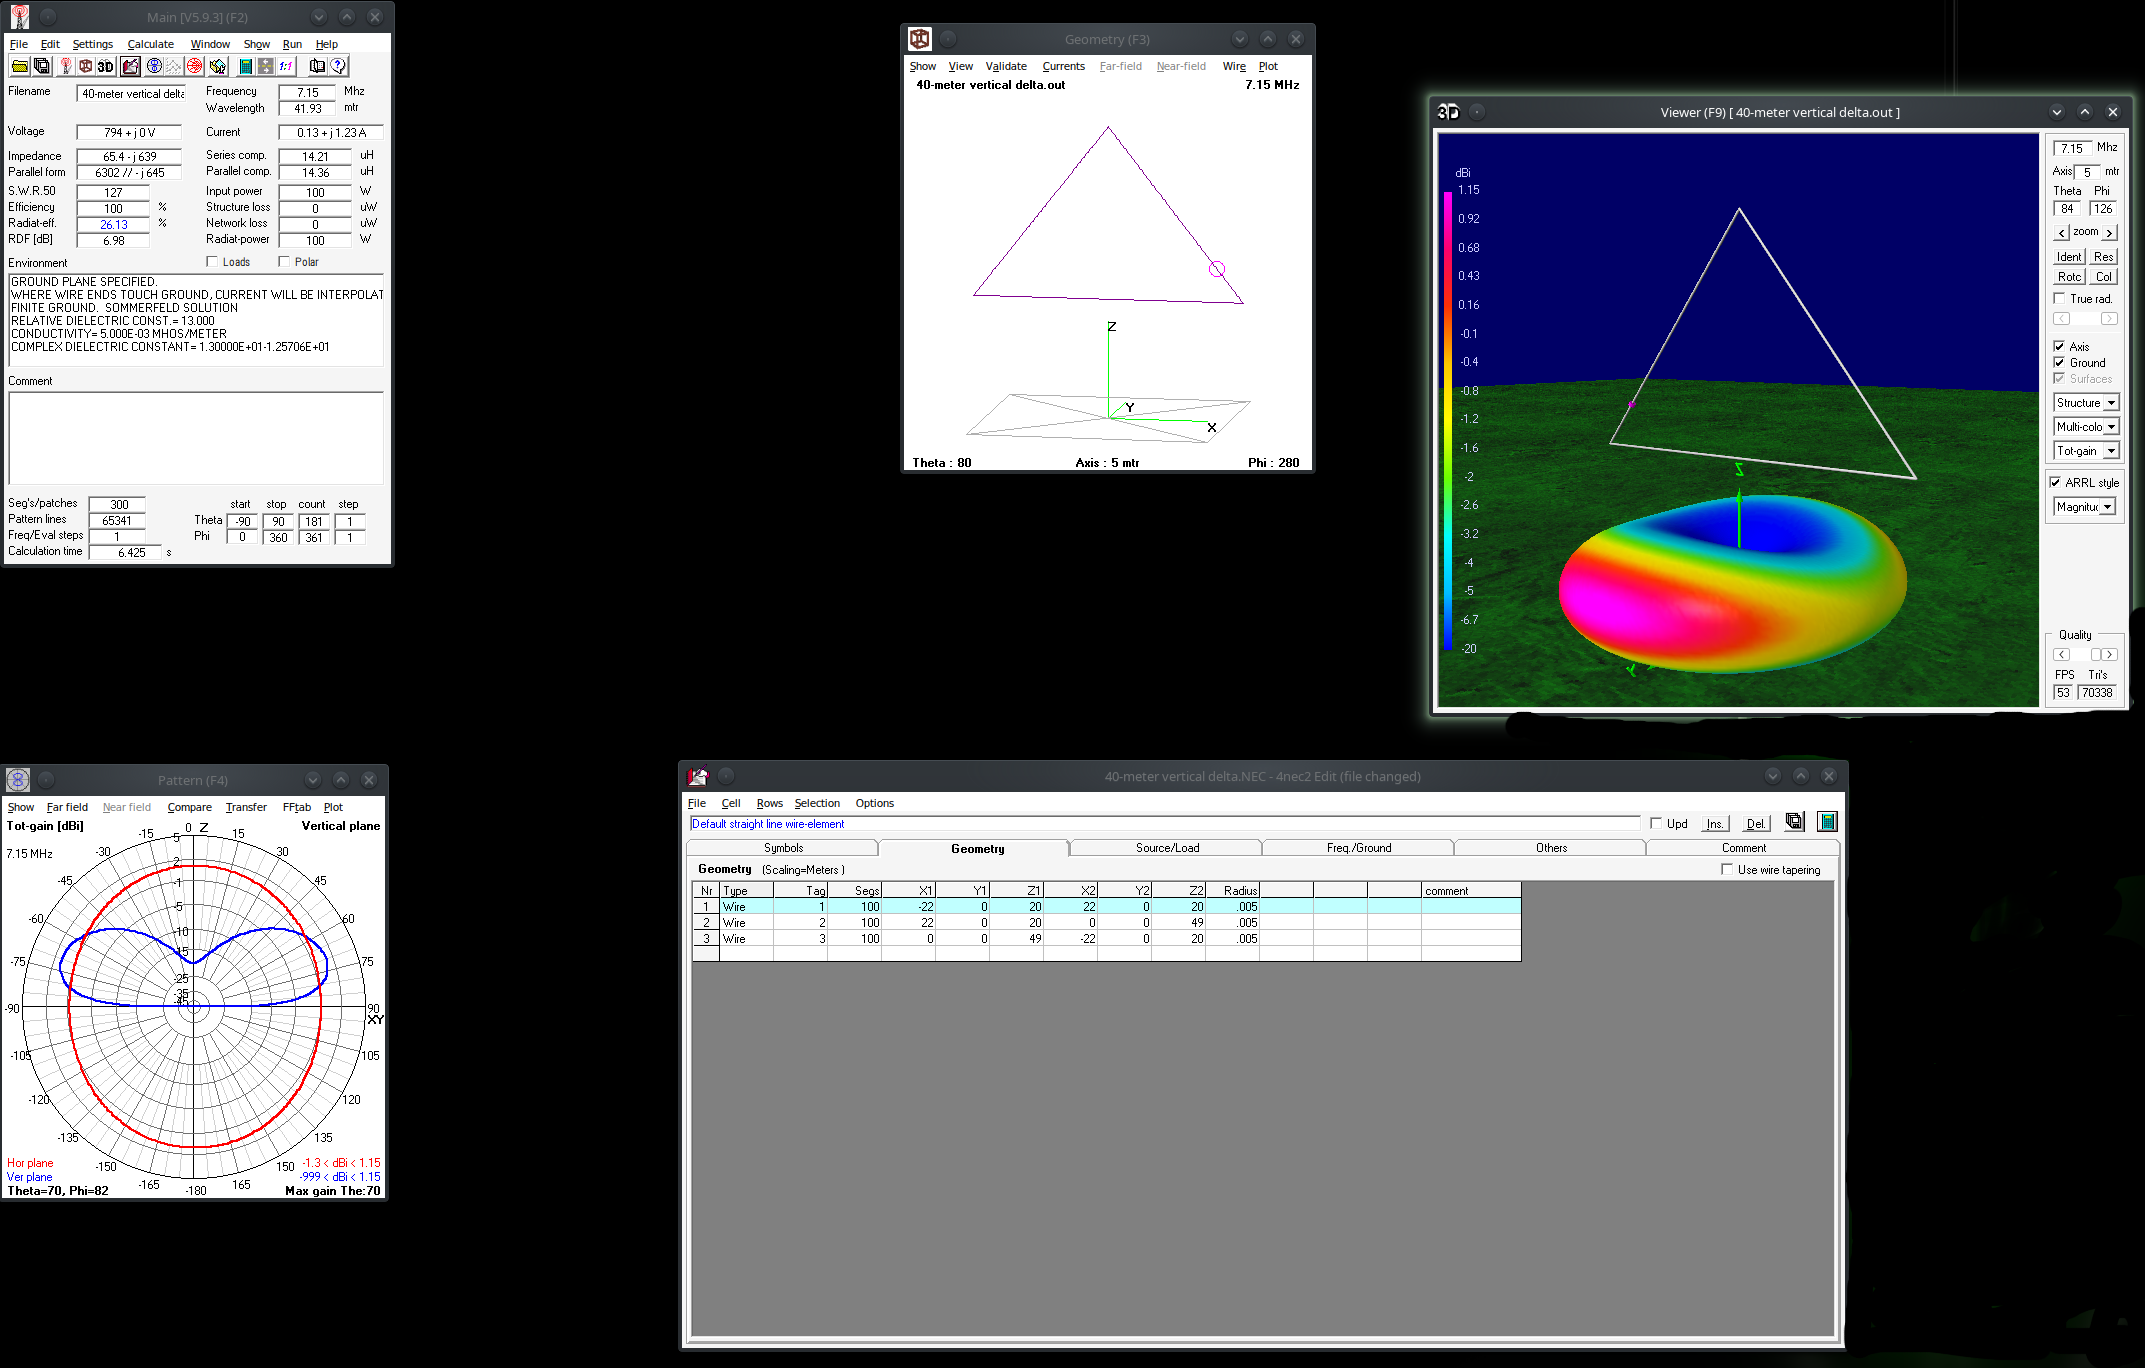Open geometry view with brown wire-cube icon
This screenshot has height=1368, width=2145.
[86, 66]
